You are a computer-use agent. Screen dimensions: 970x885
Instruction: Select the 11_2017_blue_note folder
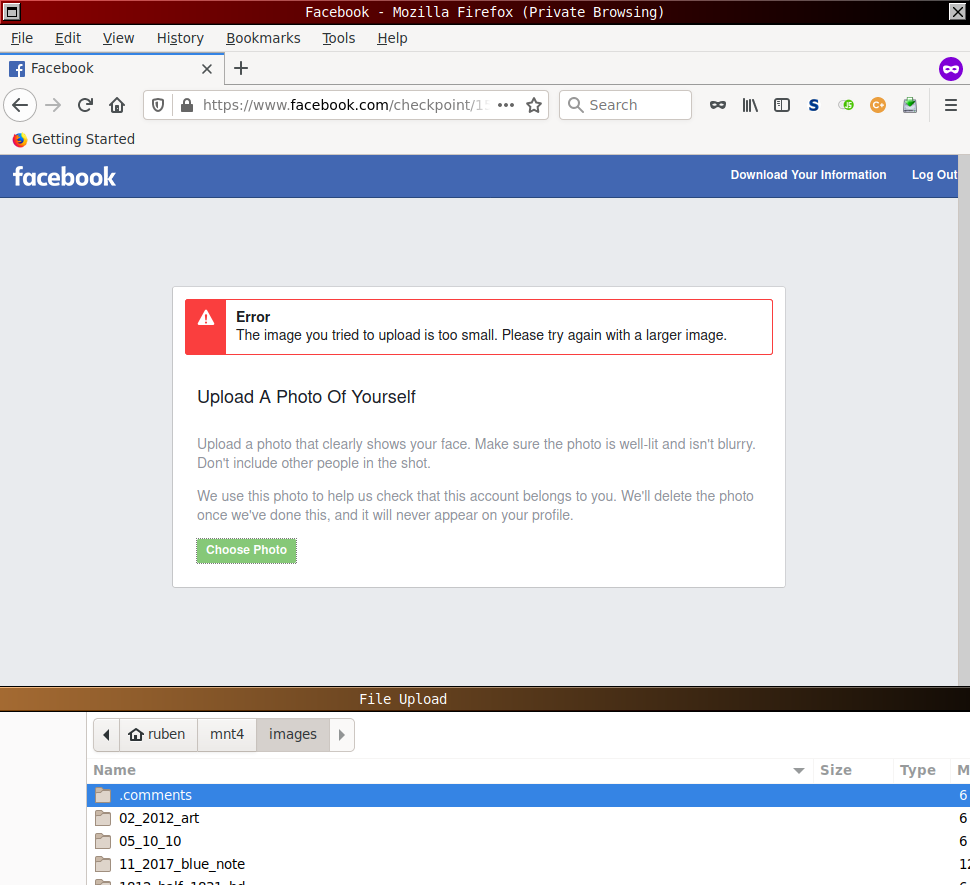tap(528, 864)
